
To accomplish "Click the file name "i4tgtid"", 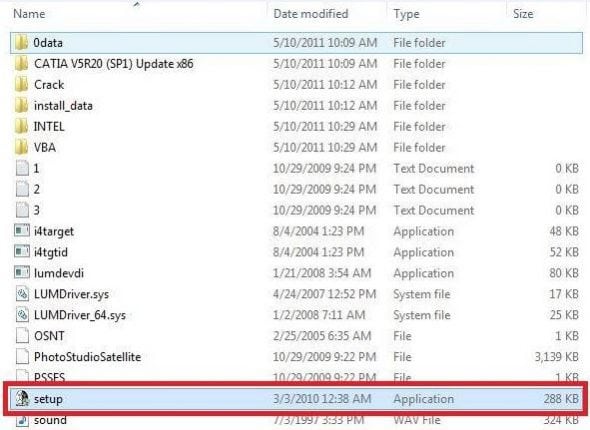I will [51, 252].
